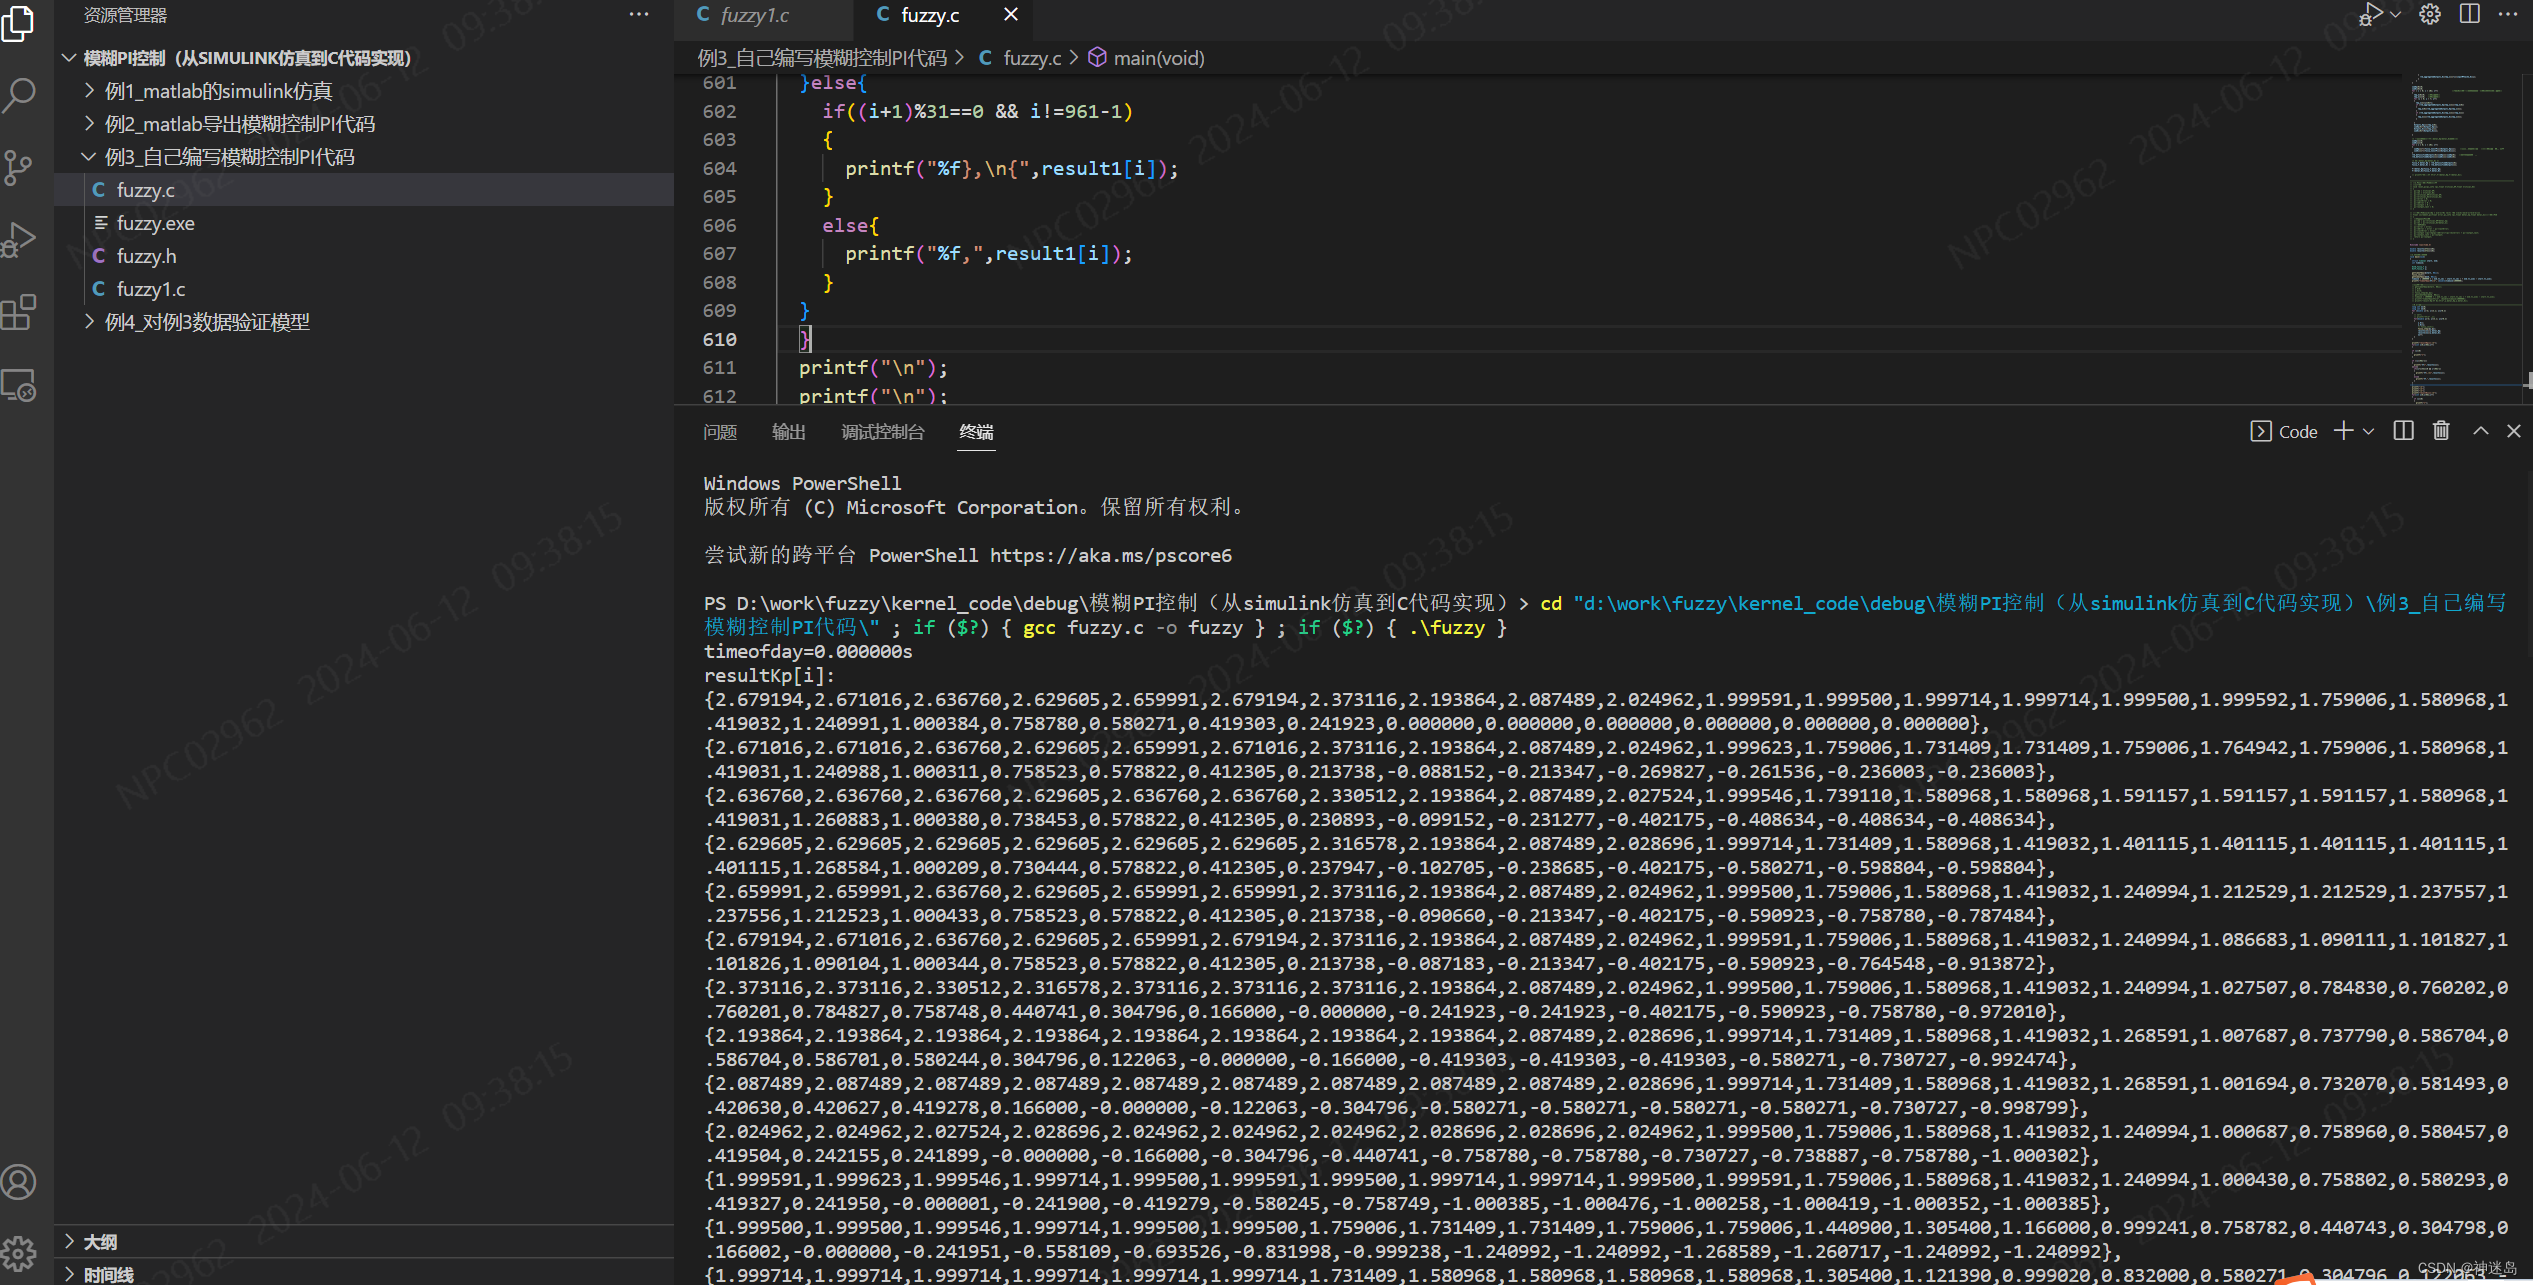Open the Search view in activity bar
The width and height of the screenshot is (2533, 1285).
tap(20, 96)
